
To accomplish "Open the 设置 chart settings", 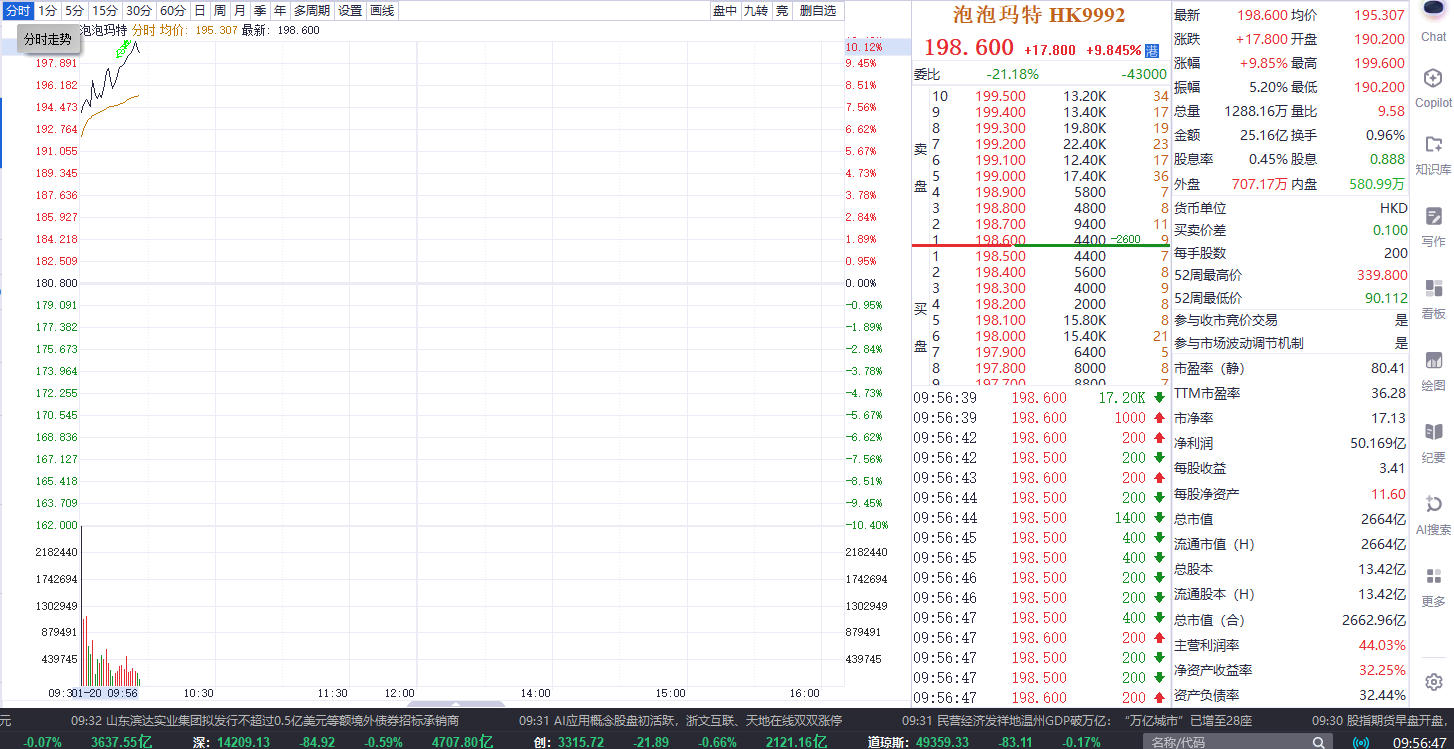I will click(x=349, y=10).
